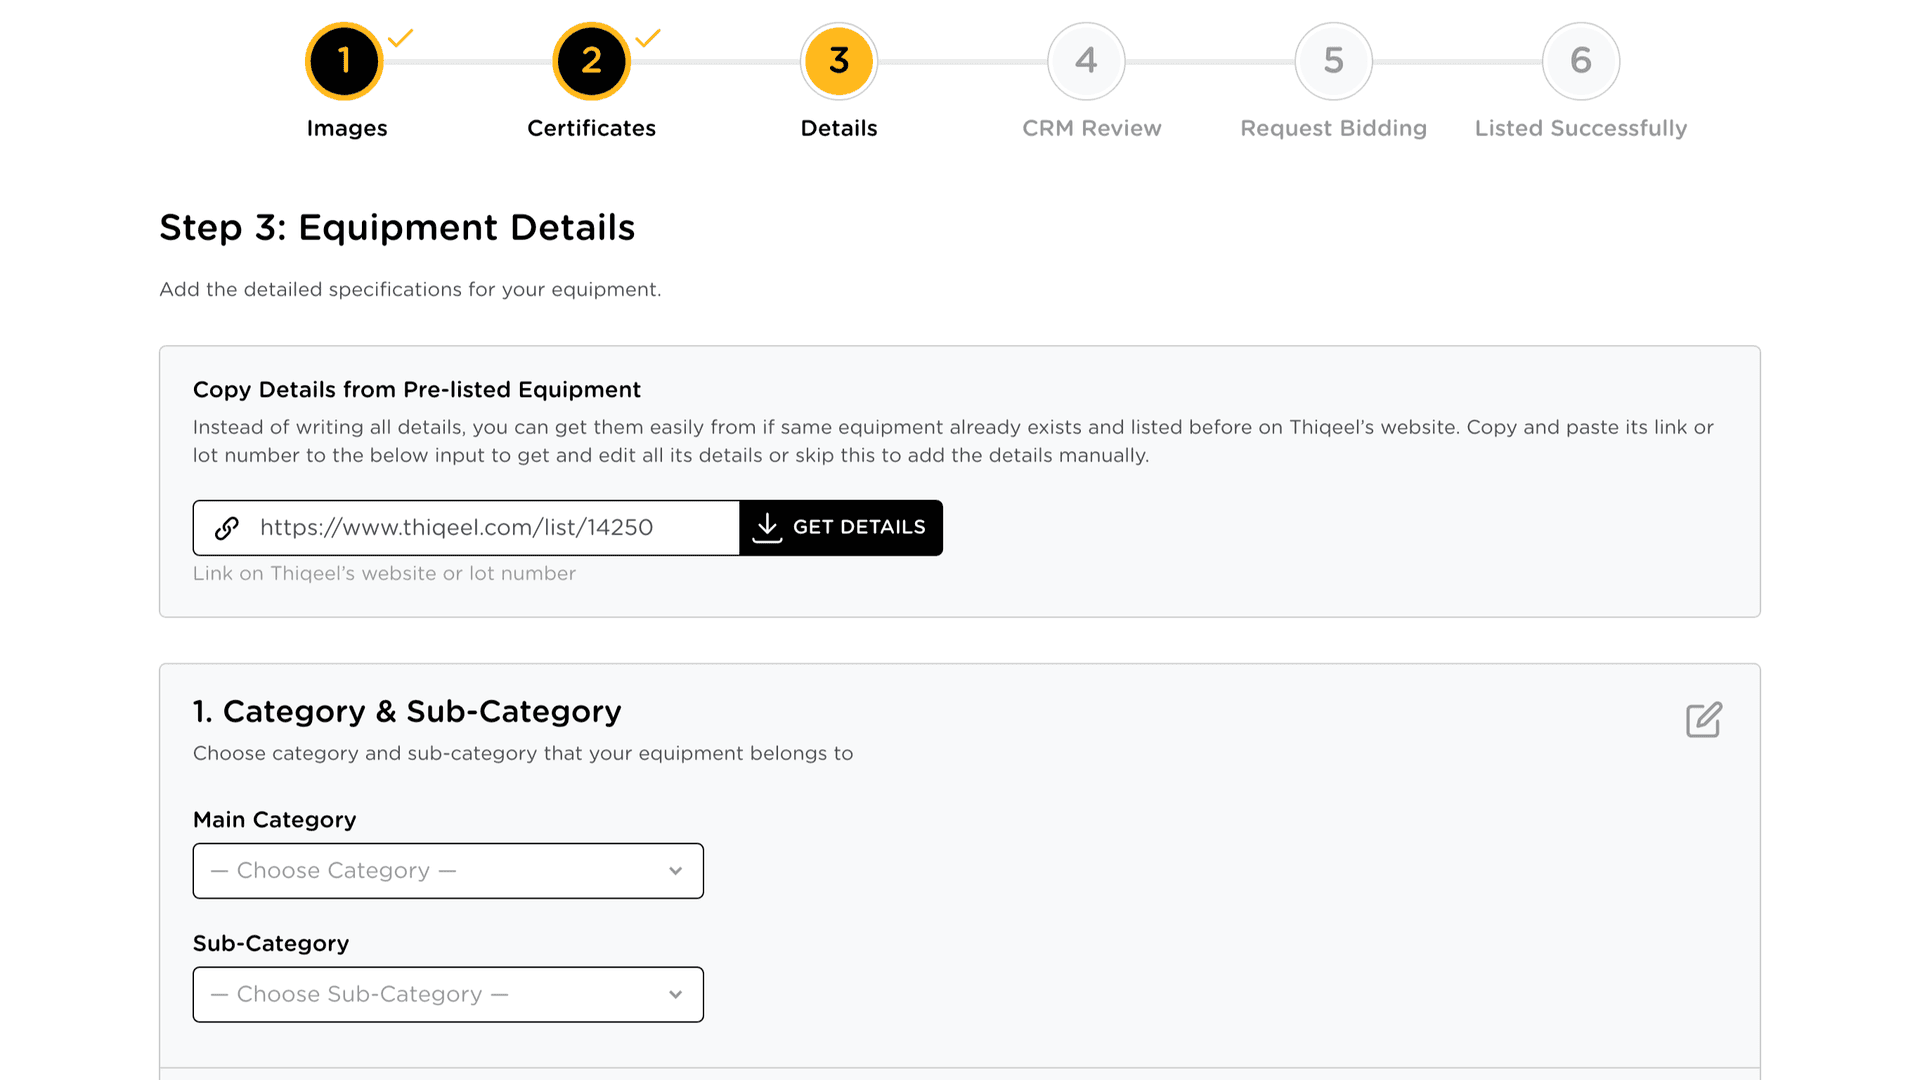1920x1080 pixels.
Task: Select the CRM Review step label
Action: [x=1091, y=128]
